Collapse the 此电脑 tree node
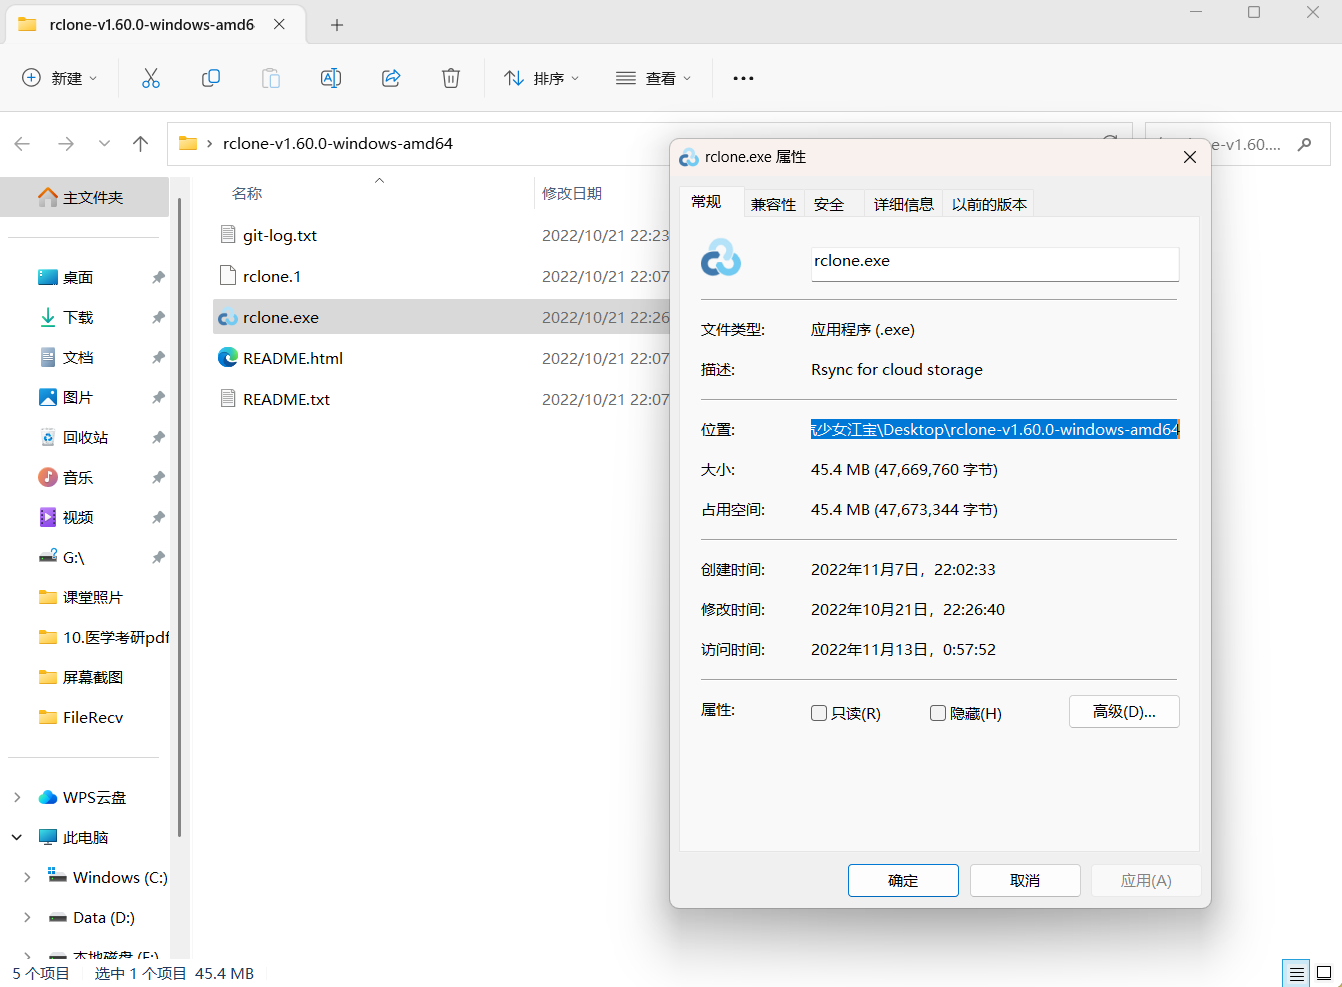The height and width of the screenshot is (987, 1342). point(17,837)
